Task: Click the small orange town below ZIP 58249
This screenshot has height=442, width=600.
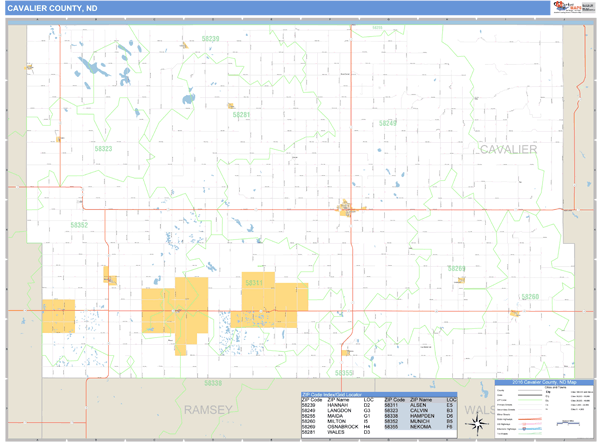Action: 461,281
